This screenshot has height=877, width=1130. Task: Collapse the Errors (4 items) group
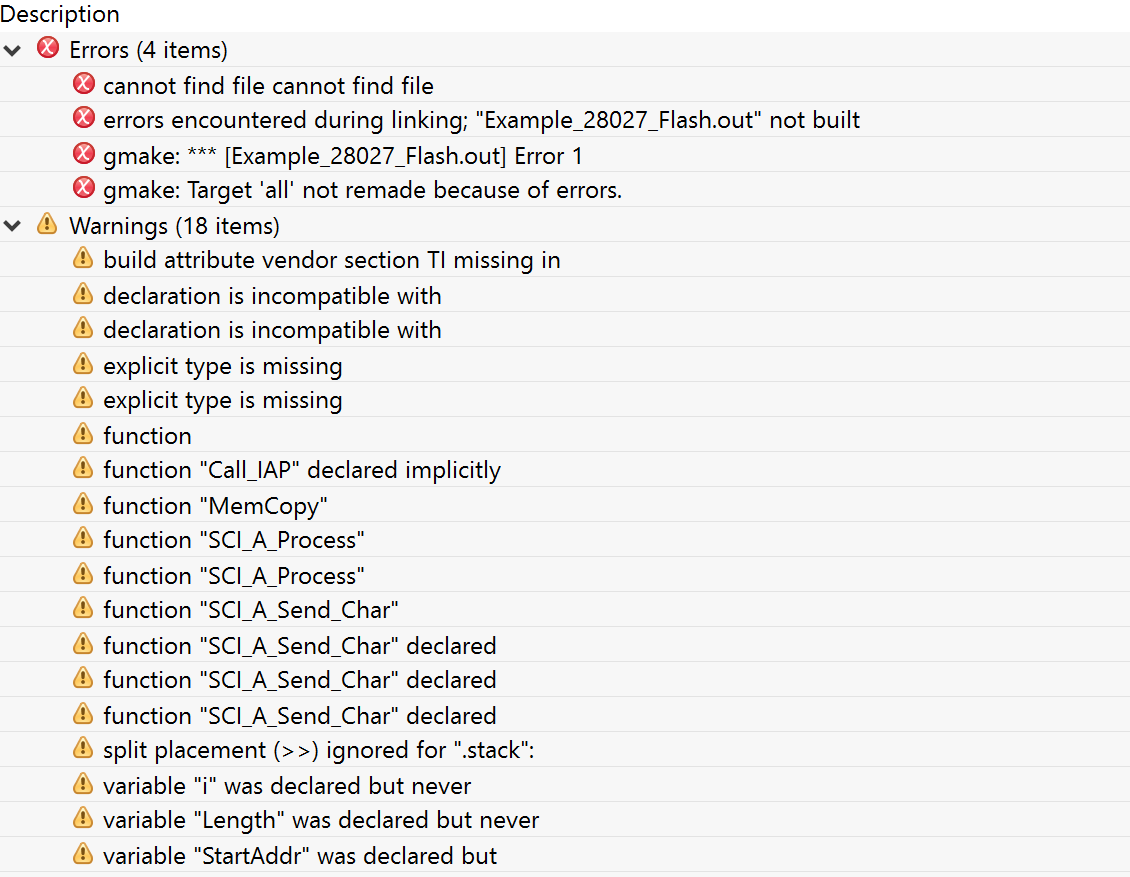click(13, 49)
